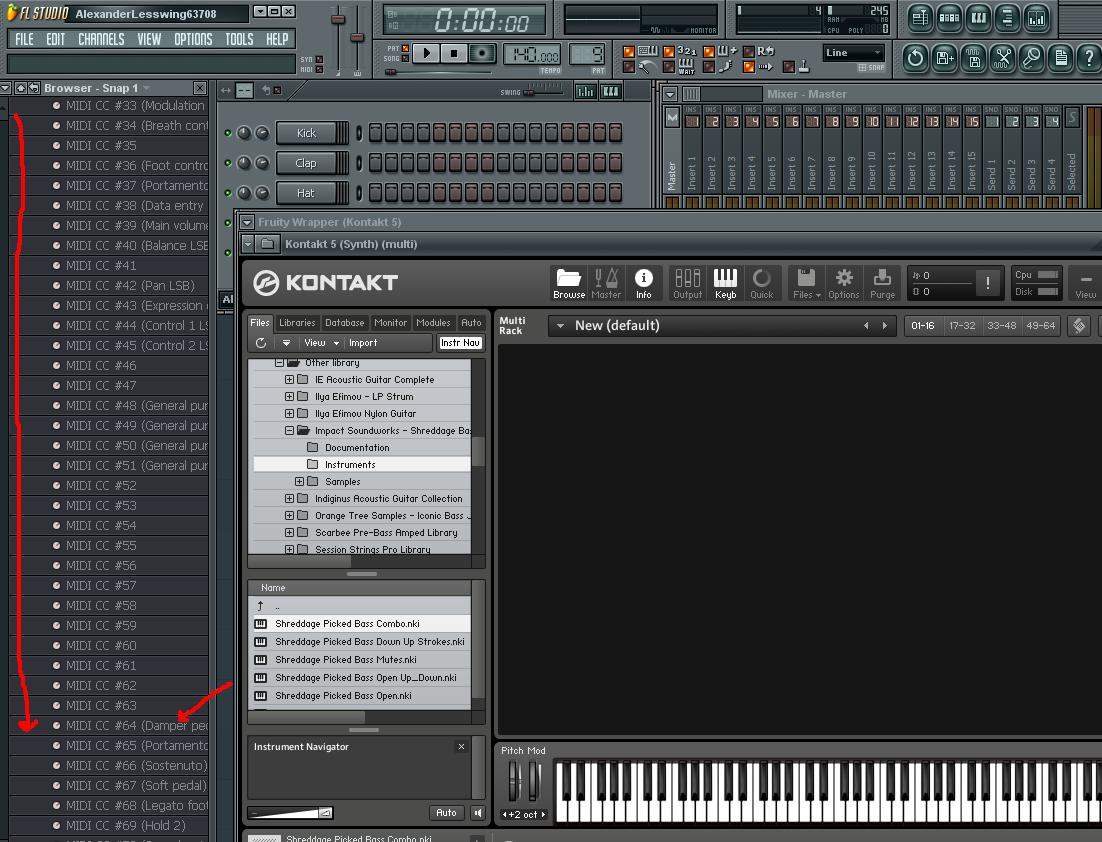The width and height of the screenshot is (1102, 842).
Task: Switch to the Libraries tab in Kontakt
Action: (297, 323)
